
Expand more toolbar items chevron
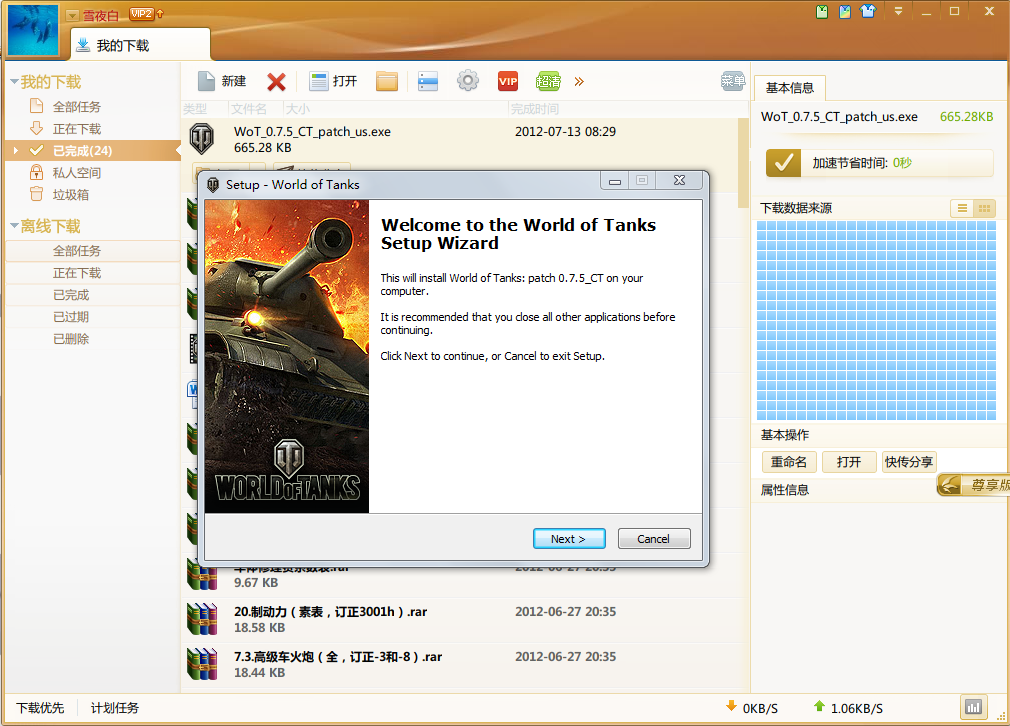coord(579,81)
